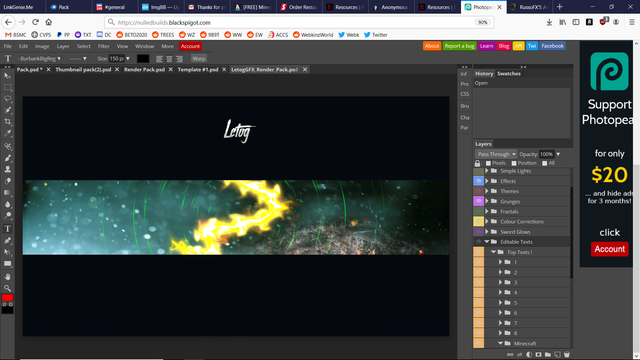Click the Learn button
The height and width of the screenshot is (360, 640).
[486, 46]
